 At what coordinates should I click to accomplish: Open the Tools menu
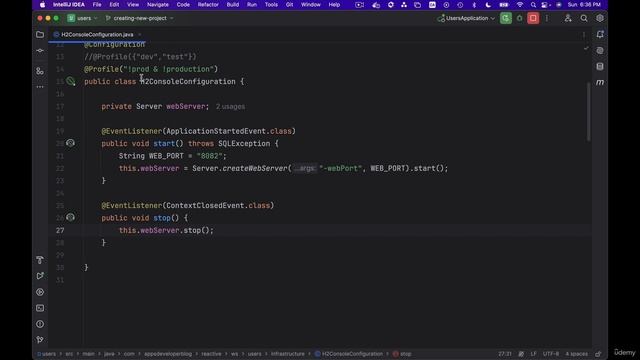click(x=271, y=5)
